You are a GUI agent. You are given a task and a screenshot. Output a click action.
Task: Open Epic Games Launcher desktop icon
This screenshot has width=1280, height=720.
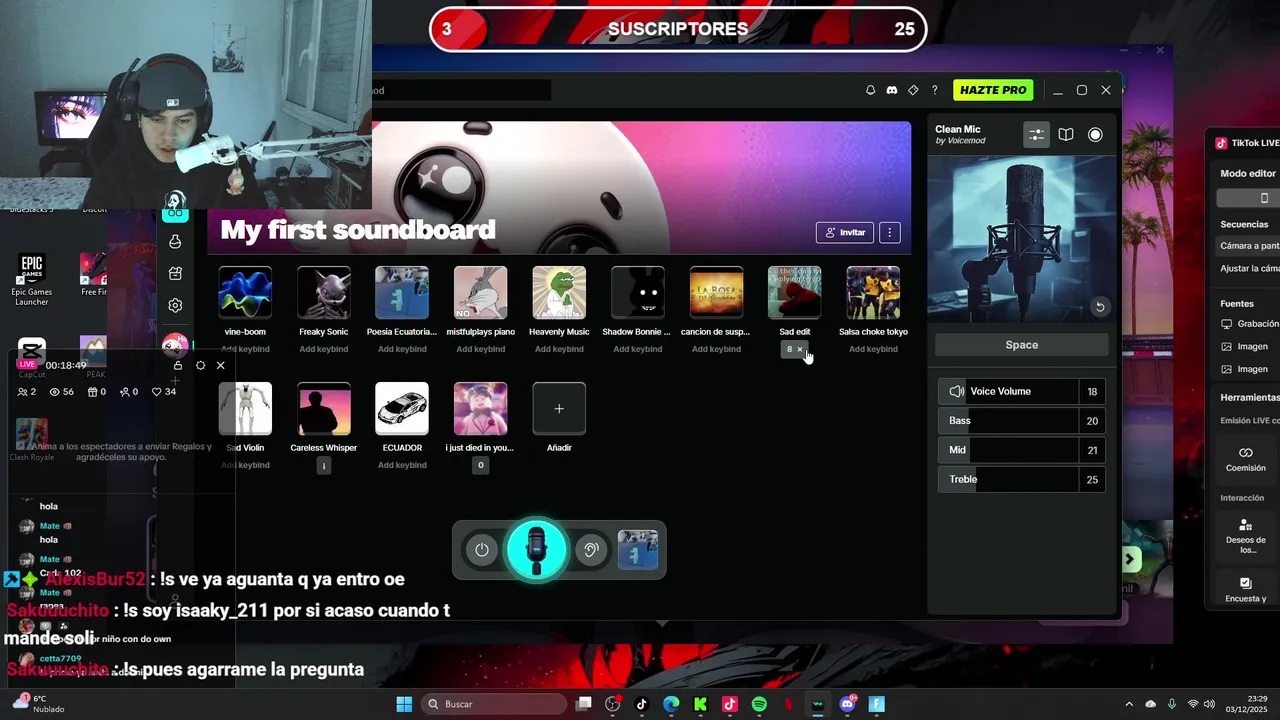(31, 280)
